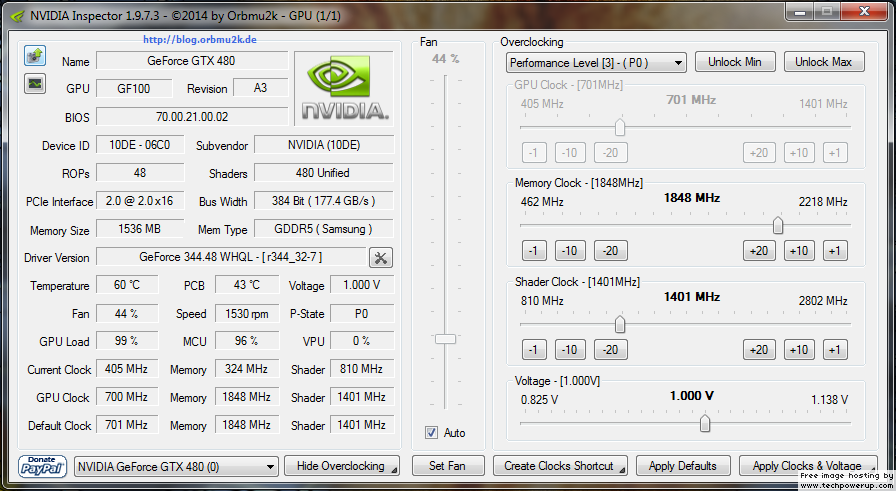This screenshot has height=491, width=896.
Task: Click the Memory Size value 1536 MB
Action: 140,229
